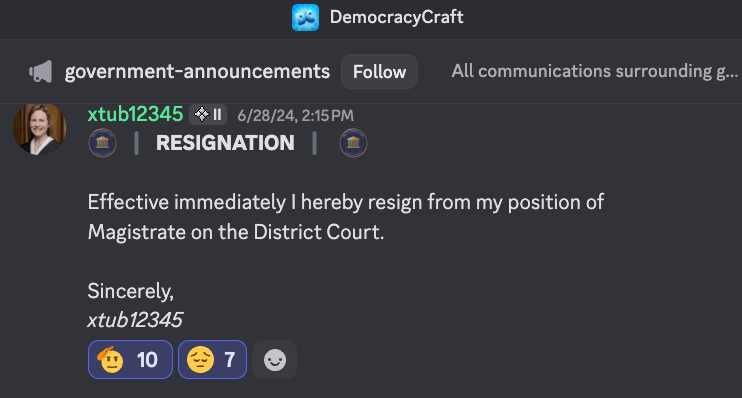
Task: Open xtub12345's profile avatar
Action: [39, 129]
